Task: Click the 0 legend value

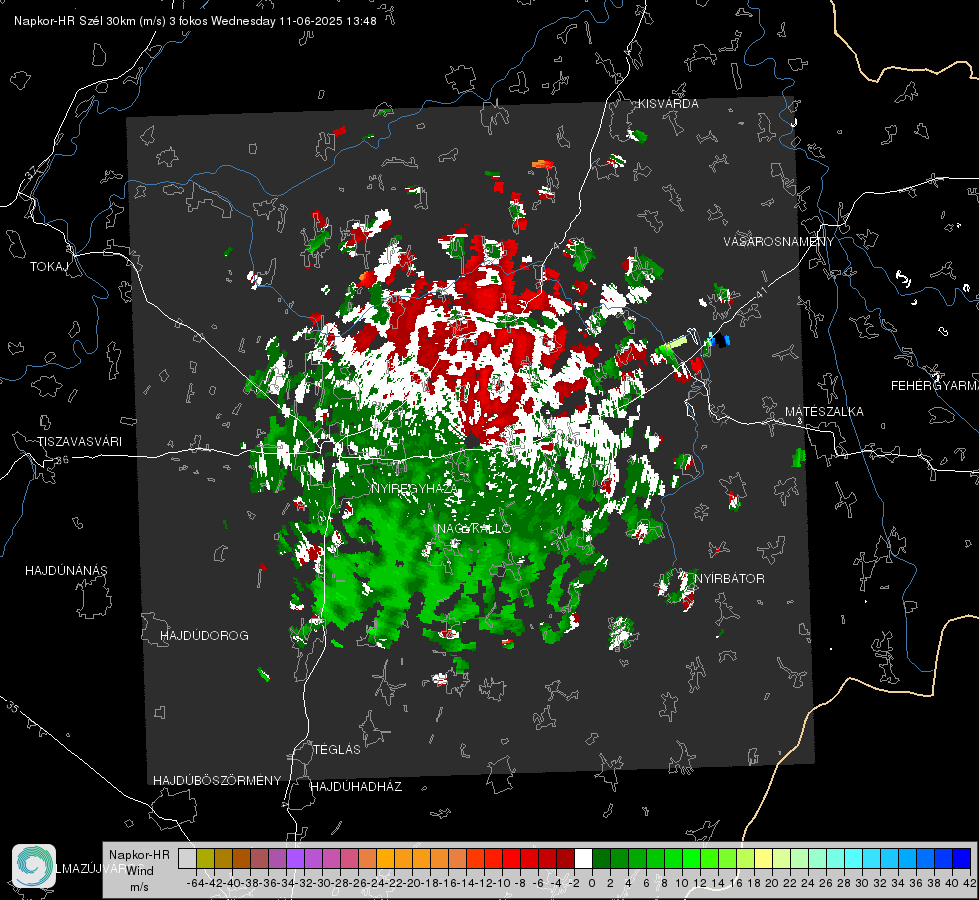Action: (x=592, y=883)
